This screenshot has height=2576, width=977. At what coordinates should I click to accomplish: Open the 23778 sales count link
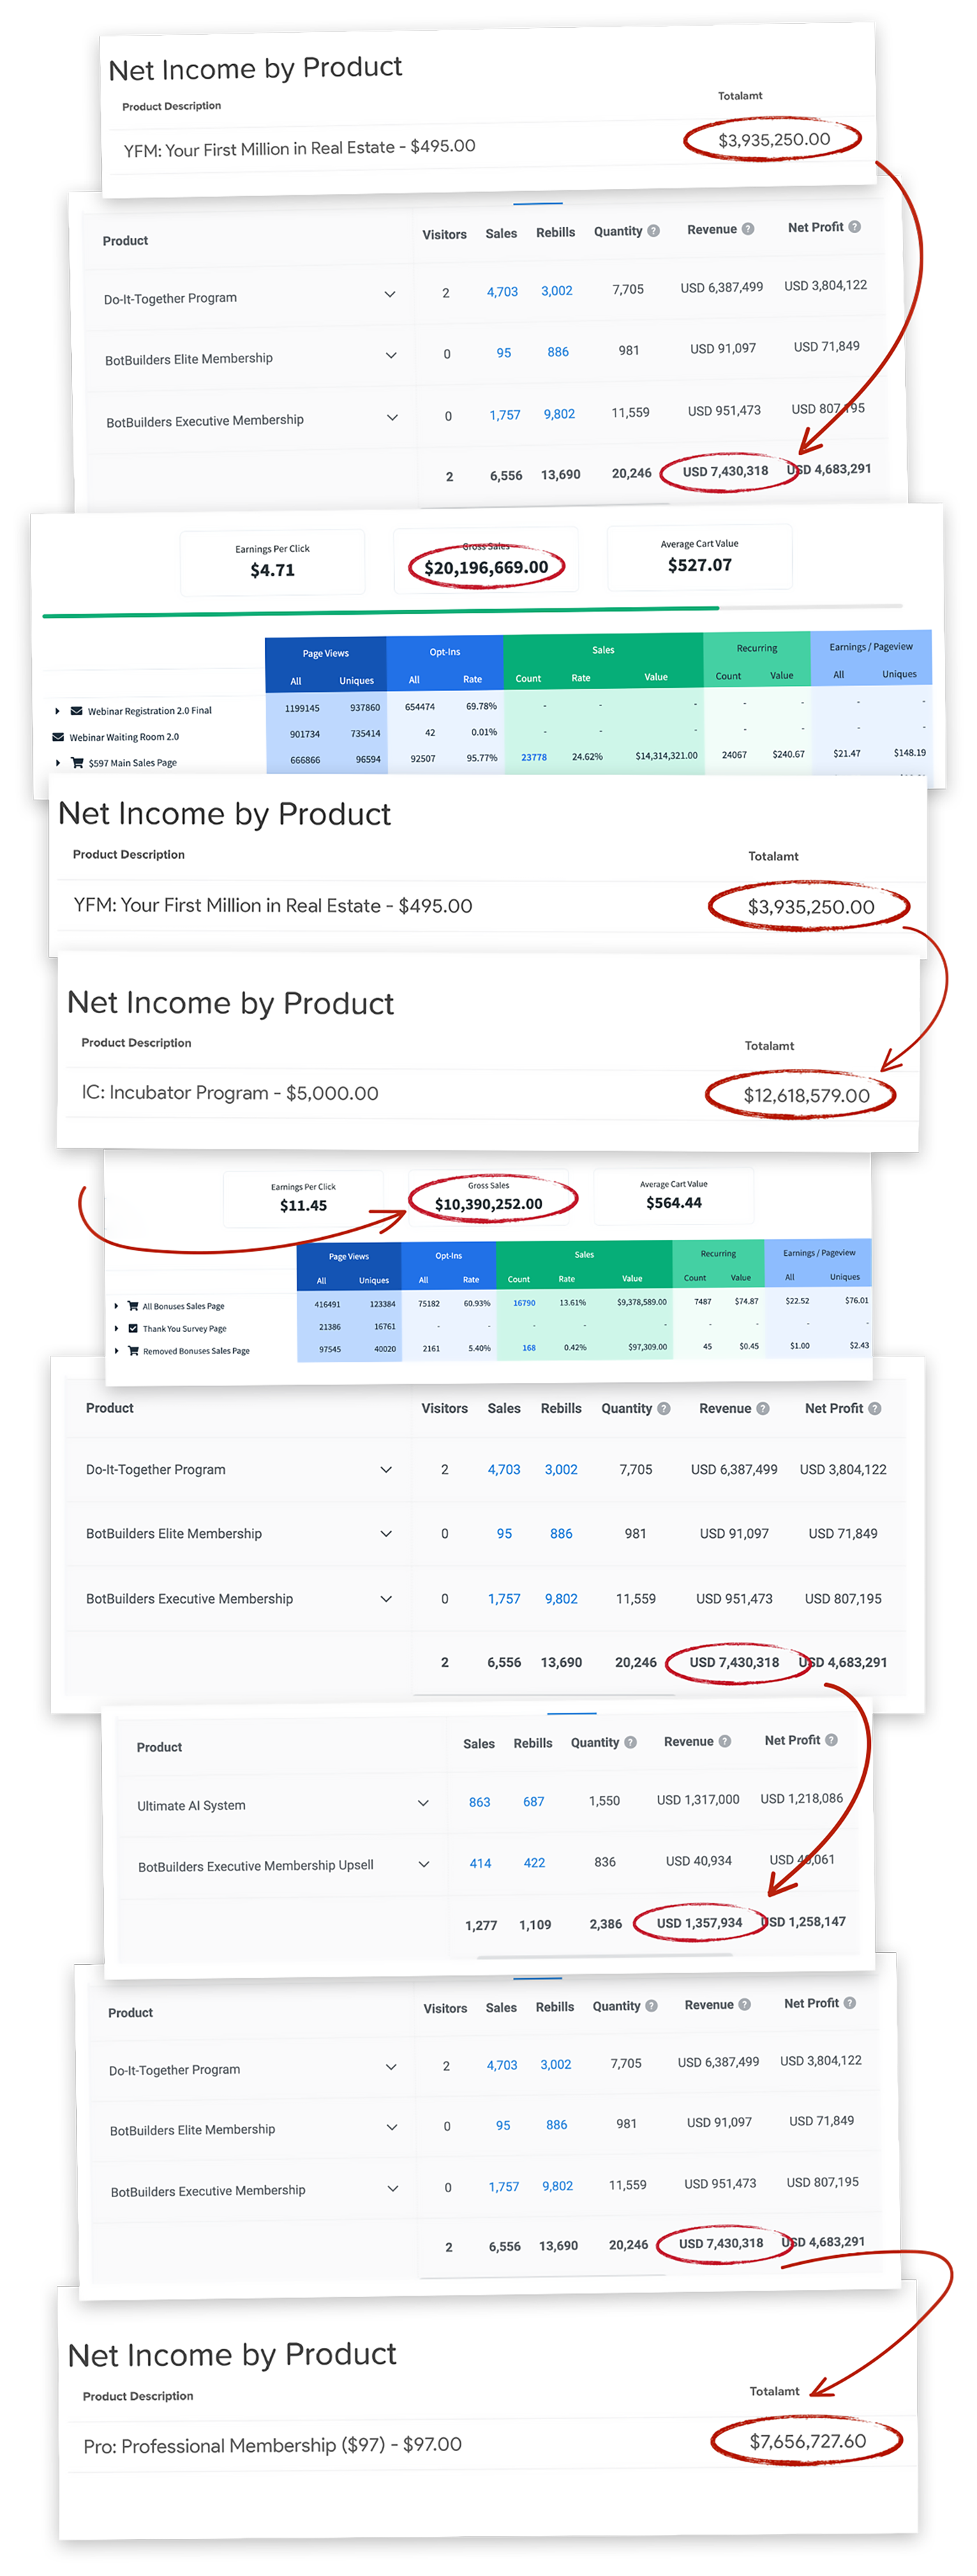coord(534,757)
